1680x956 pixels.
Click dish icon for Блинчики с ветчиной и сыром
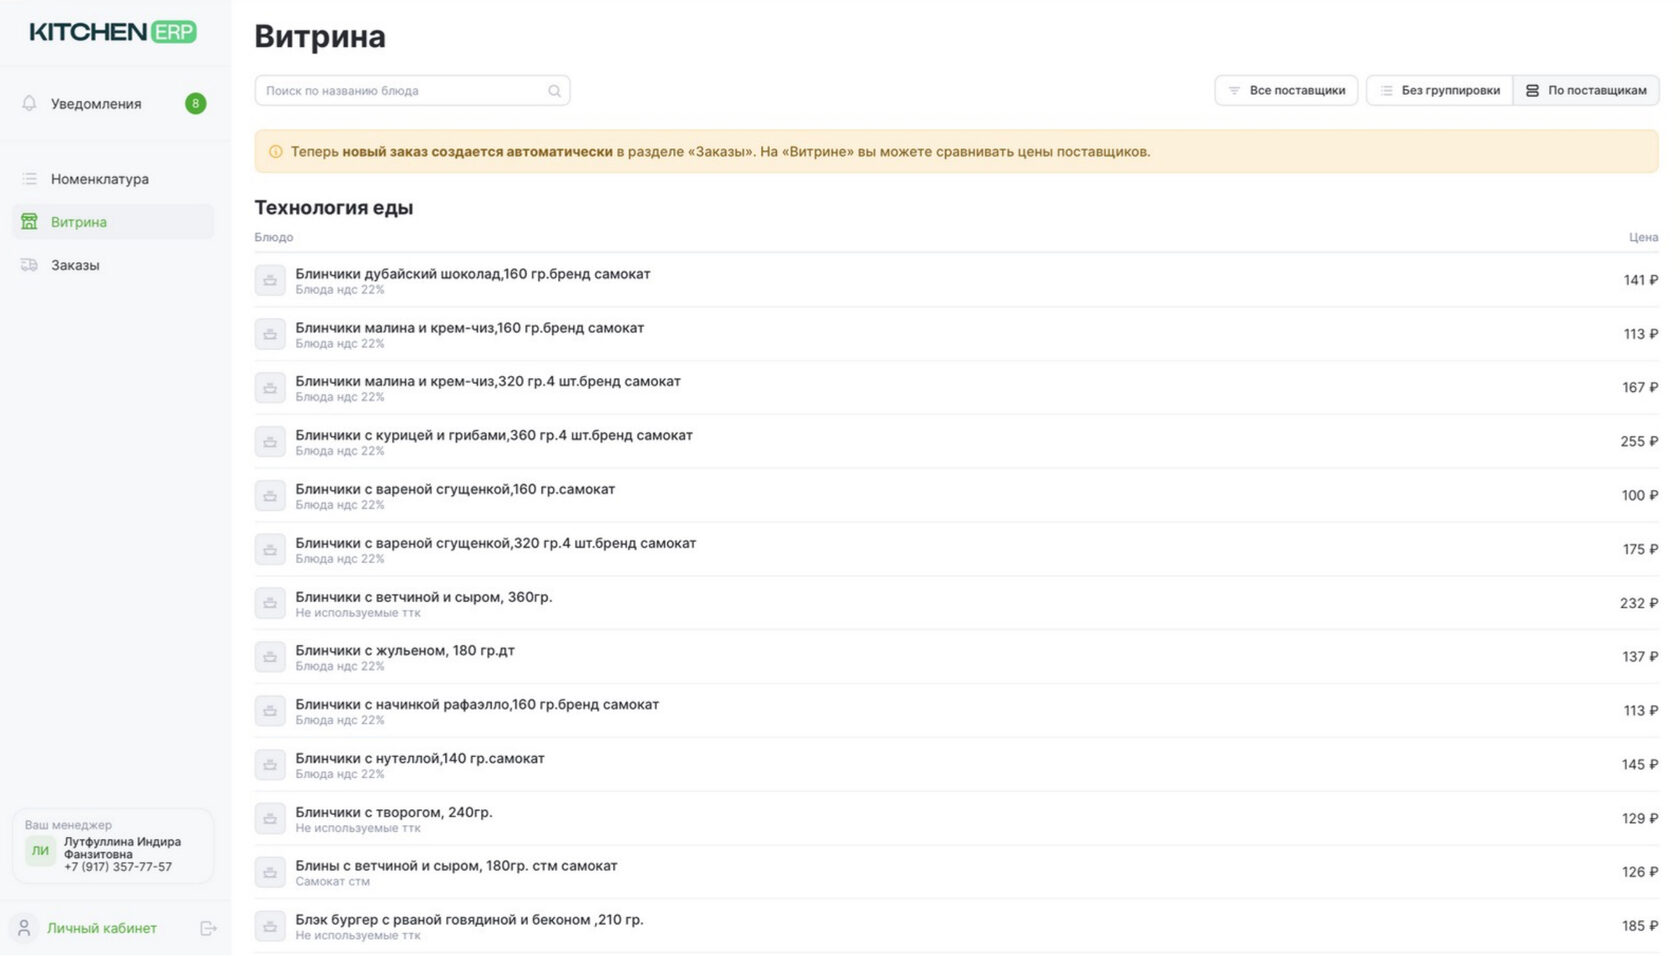click(270, 604)
